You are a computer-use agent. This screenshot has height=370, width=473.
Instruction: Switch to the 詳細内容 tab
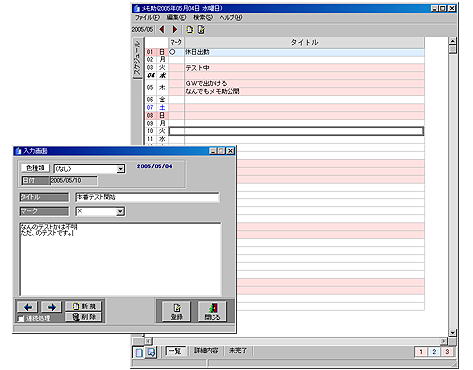(206, 351)
